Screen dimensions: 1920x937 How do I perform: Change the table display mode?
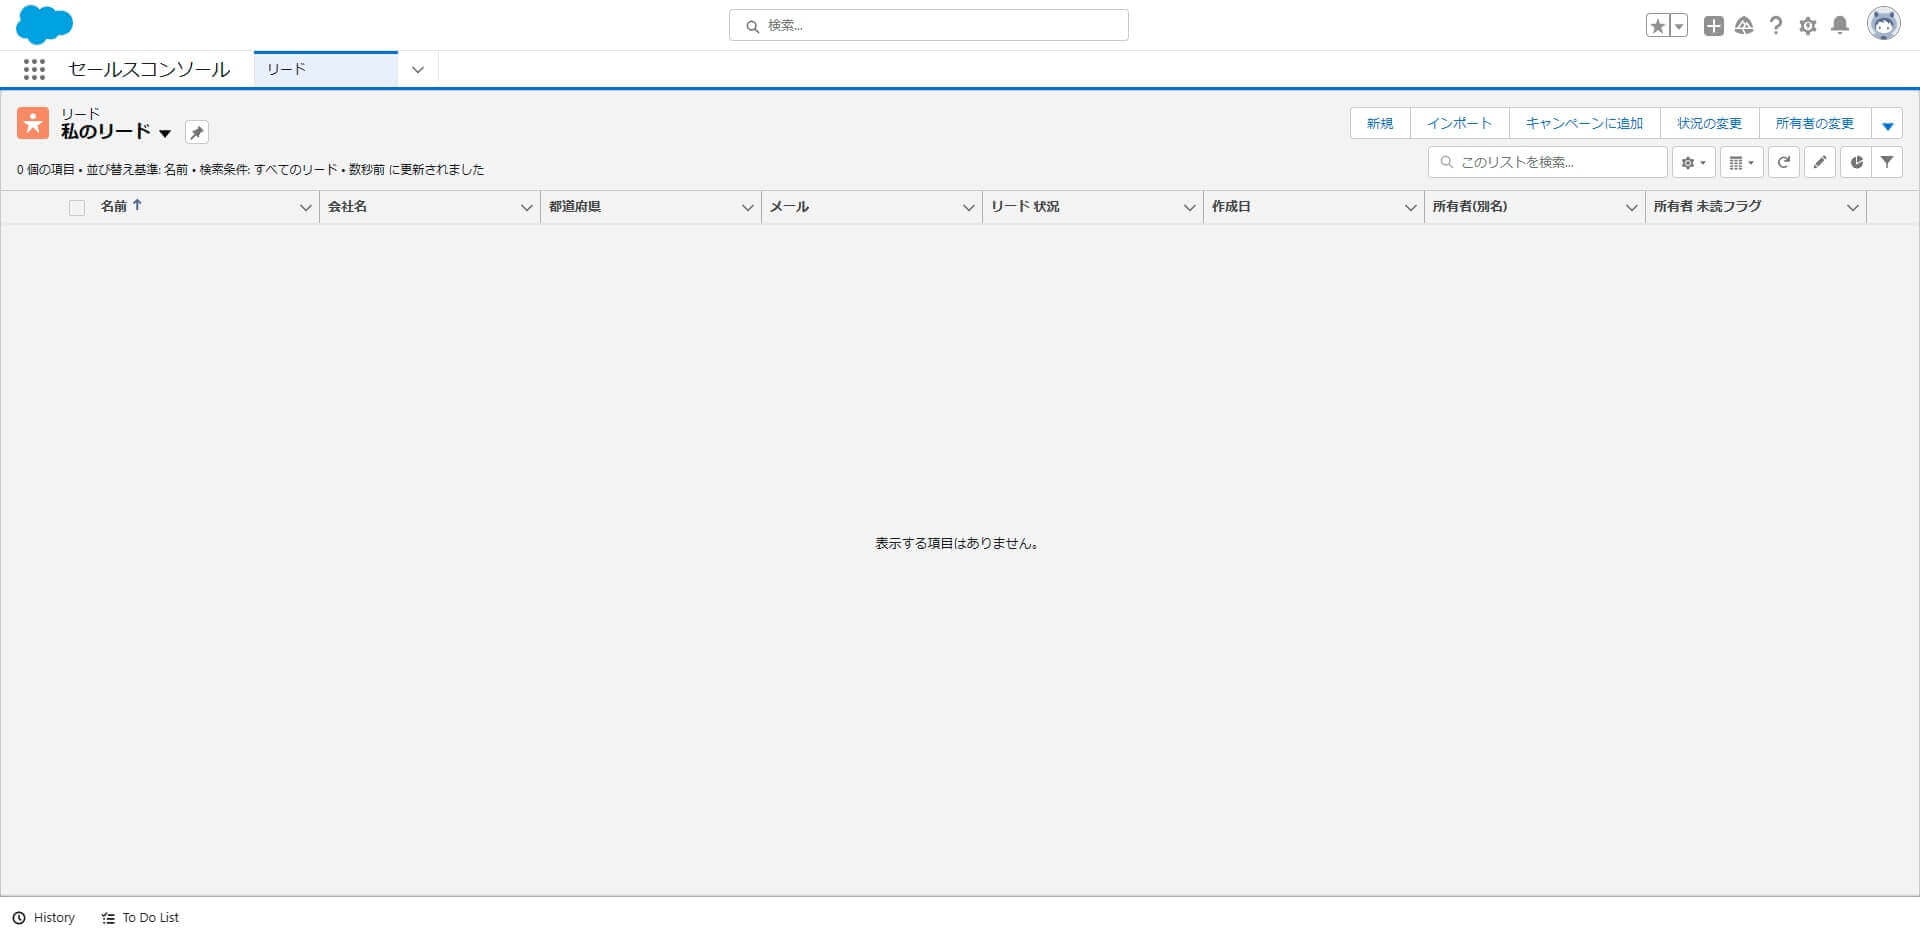[x=1741, y=162]
